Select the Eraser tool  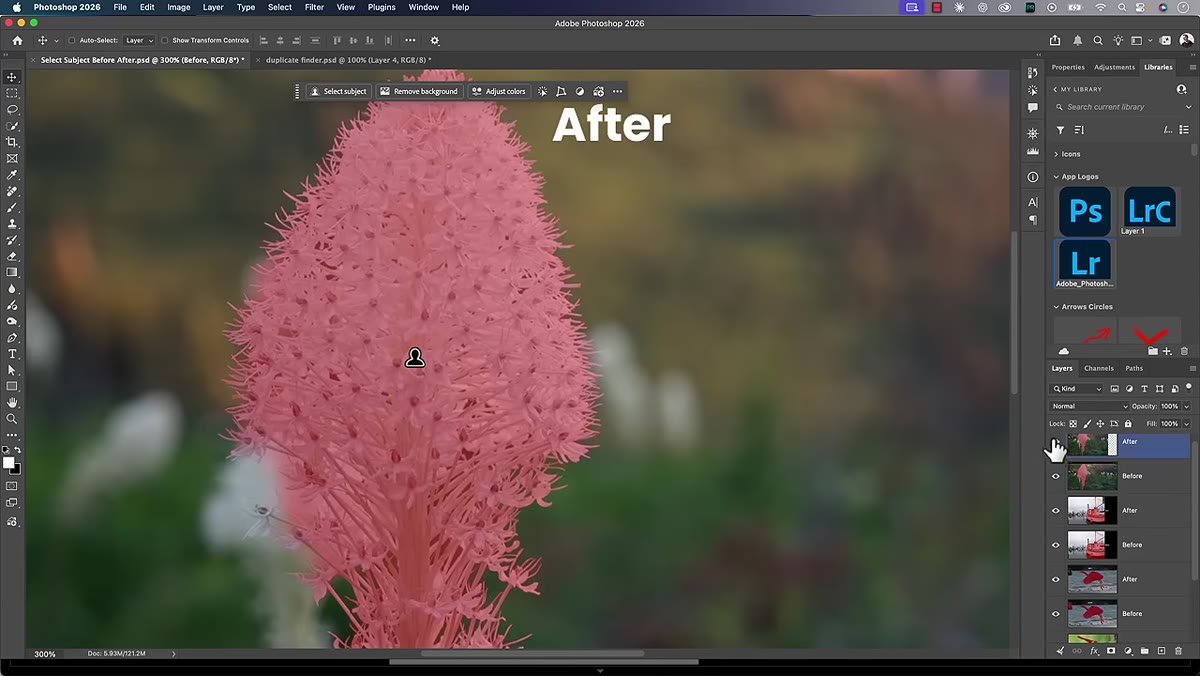(x=12, y=256)
